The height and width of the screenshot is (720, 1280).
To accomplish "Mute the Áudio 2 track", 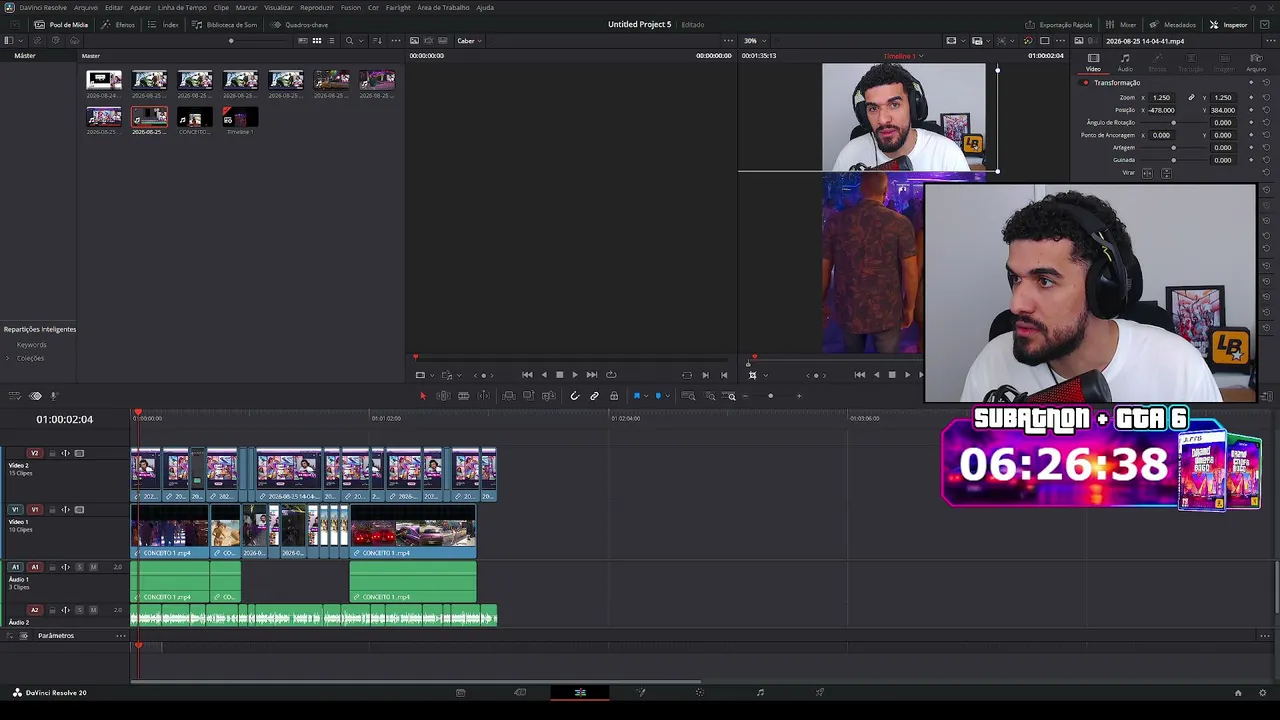I will click(x=93, y=610).
